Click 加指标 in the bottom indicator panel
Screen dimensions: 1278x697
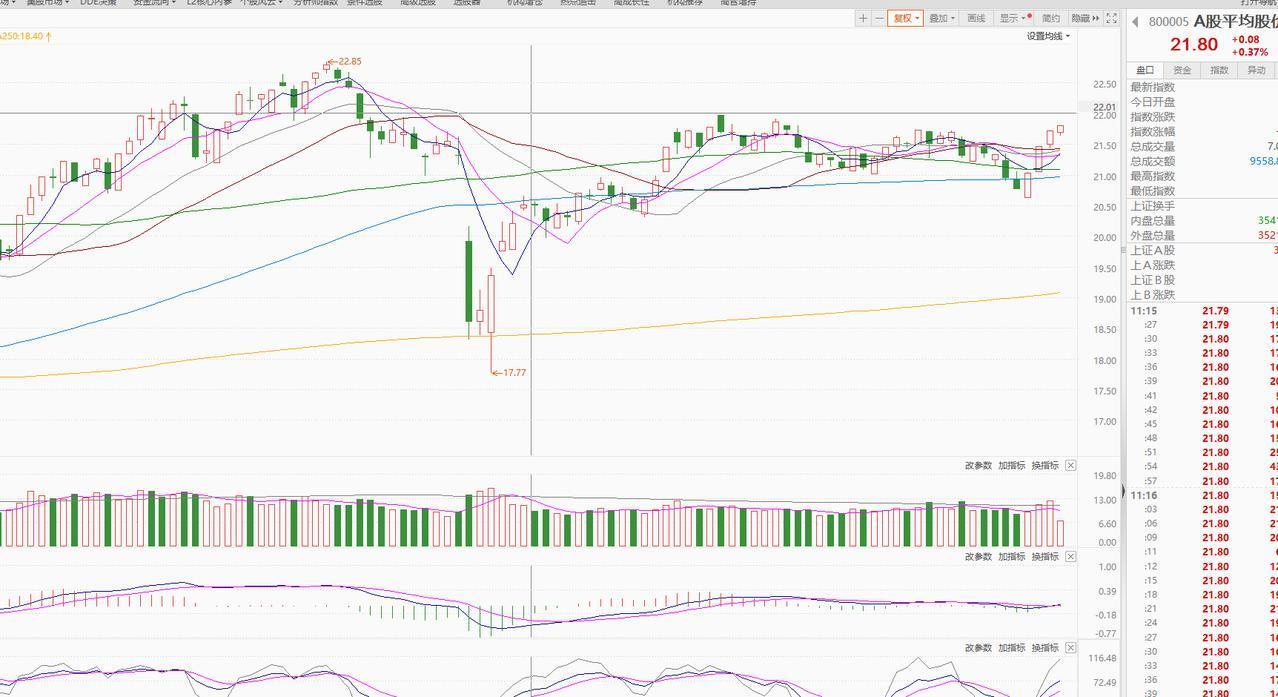[x=1012, y=647]
